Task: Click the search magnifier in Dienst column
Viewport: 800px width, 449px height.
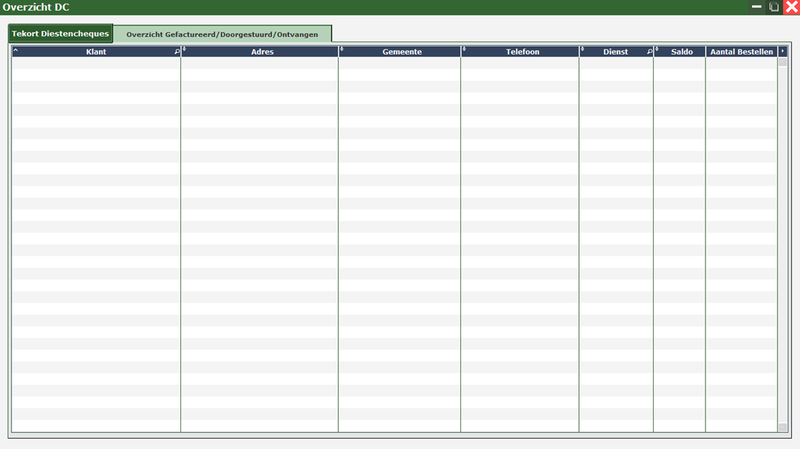Action: [x=649, y=51]
